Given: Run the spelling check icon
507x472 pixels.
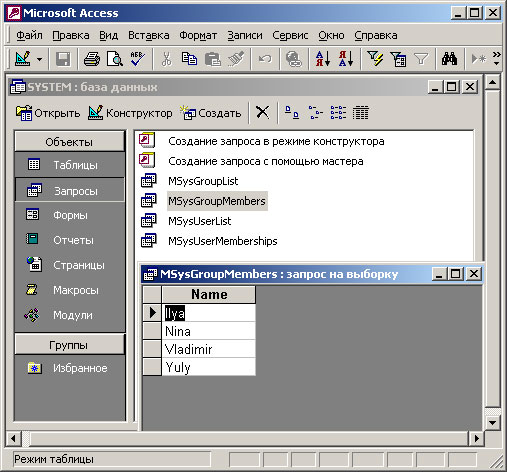Looking at the screenshot, I should pos(137,59).
